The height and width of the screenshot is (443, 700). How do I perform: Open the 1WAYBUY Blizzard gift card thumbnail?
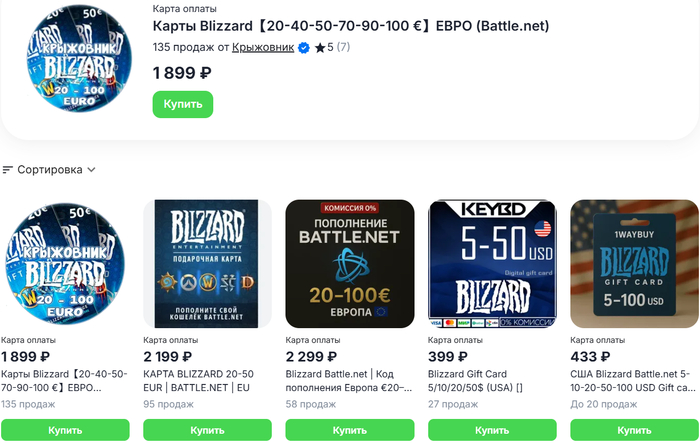[x=634, y=265]
